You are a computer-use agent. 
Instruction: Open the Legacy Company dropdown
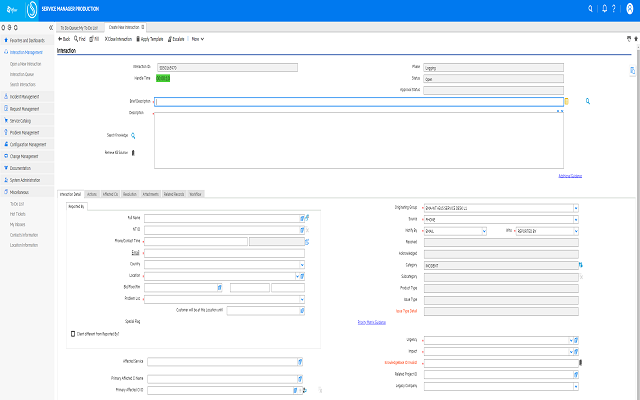click(x=576, y=386)
